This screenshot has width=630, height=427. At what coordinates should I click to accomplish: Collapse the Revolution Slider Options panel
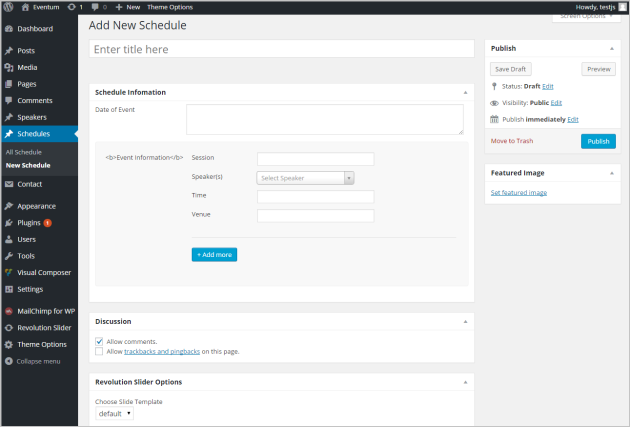pos(465,382)
